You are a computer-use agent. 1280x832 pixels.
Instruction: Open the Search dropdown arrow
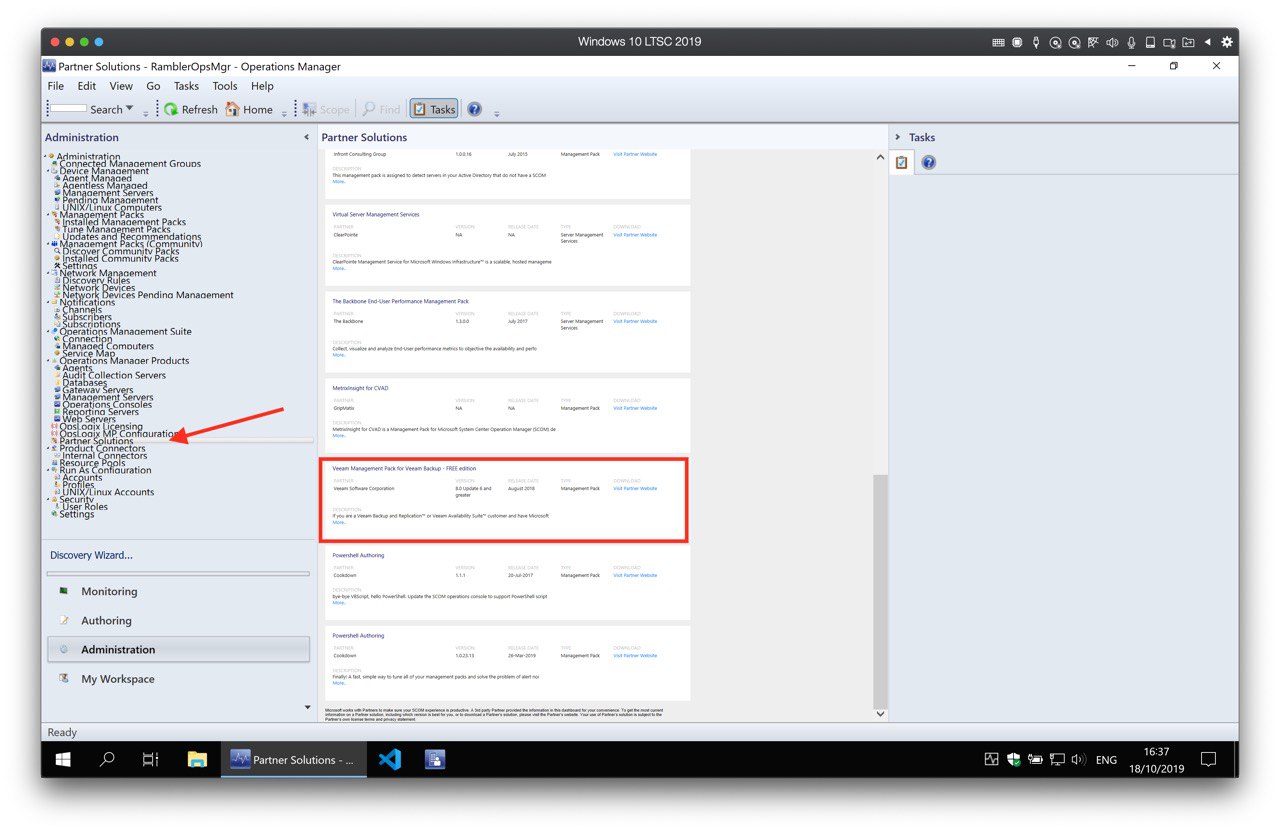click(129, 109)
